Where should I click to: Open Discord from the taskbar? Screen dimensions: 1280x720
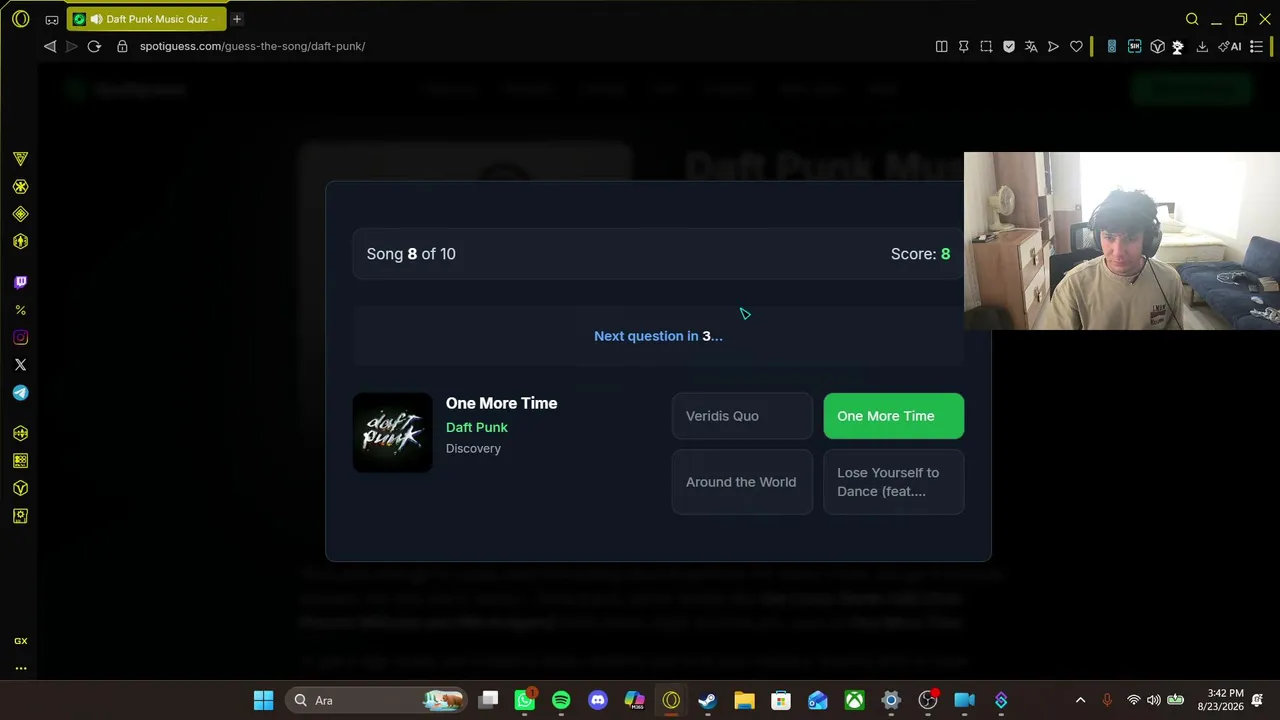coord(598,700)
